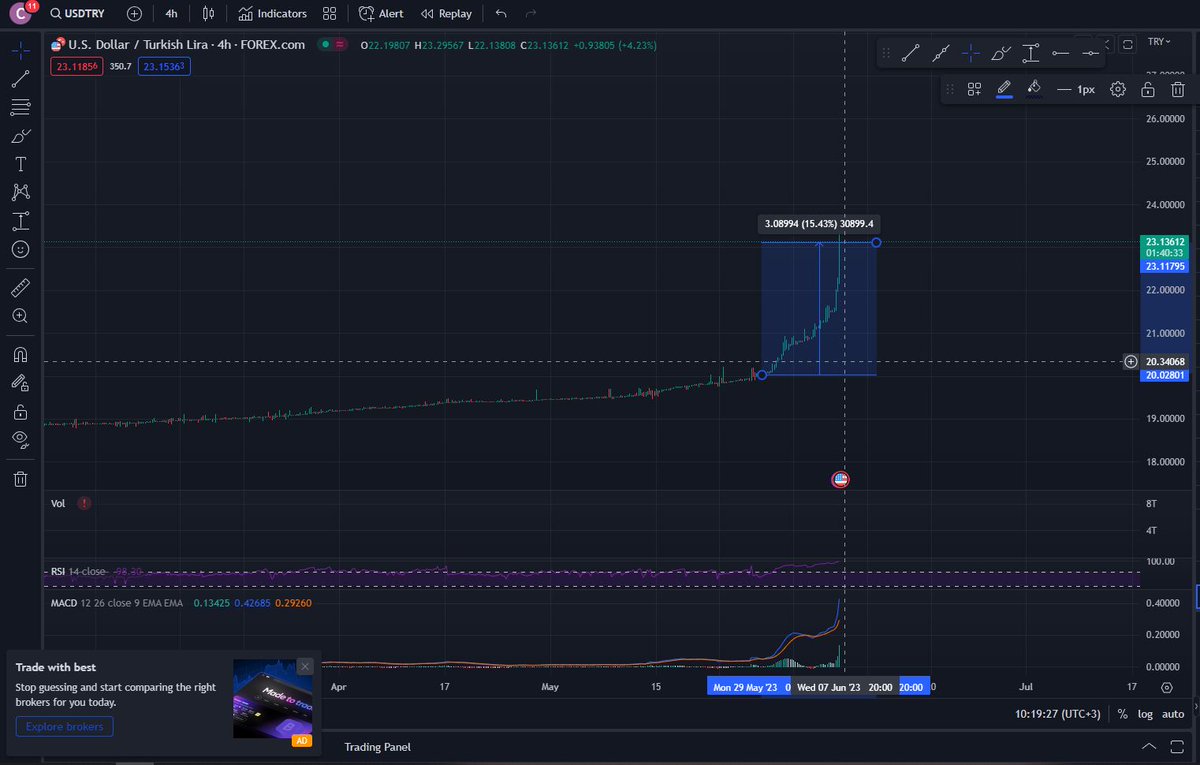1200x765 pixels.
Task: Pick the price range tool in floating favorites toolbar
Action: (1031, 52)
